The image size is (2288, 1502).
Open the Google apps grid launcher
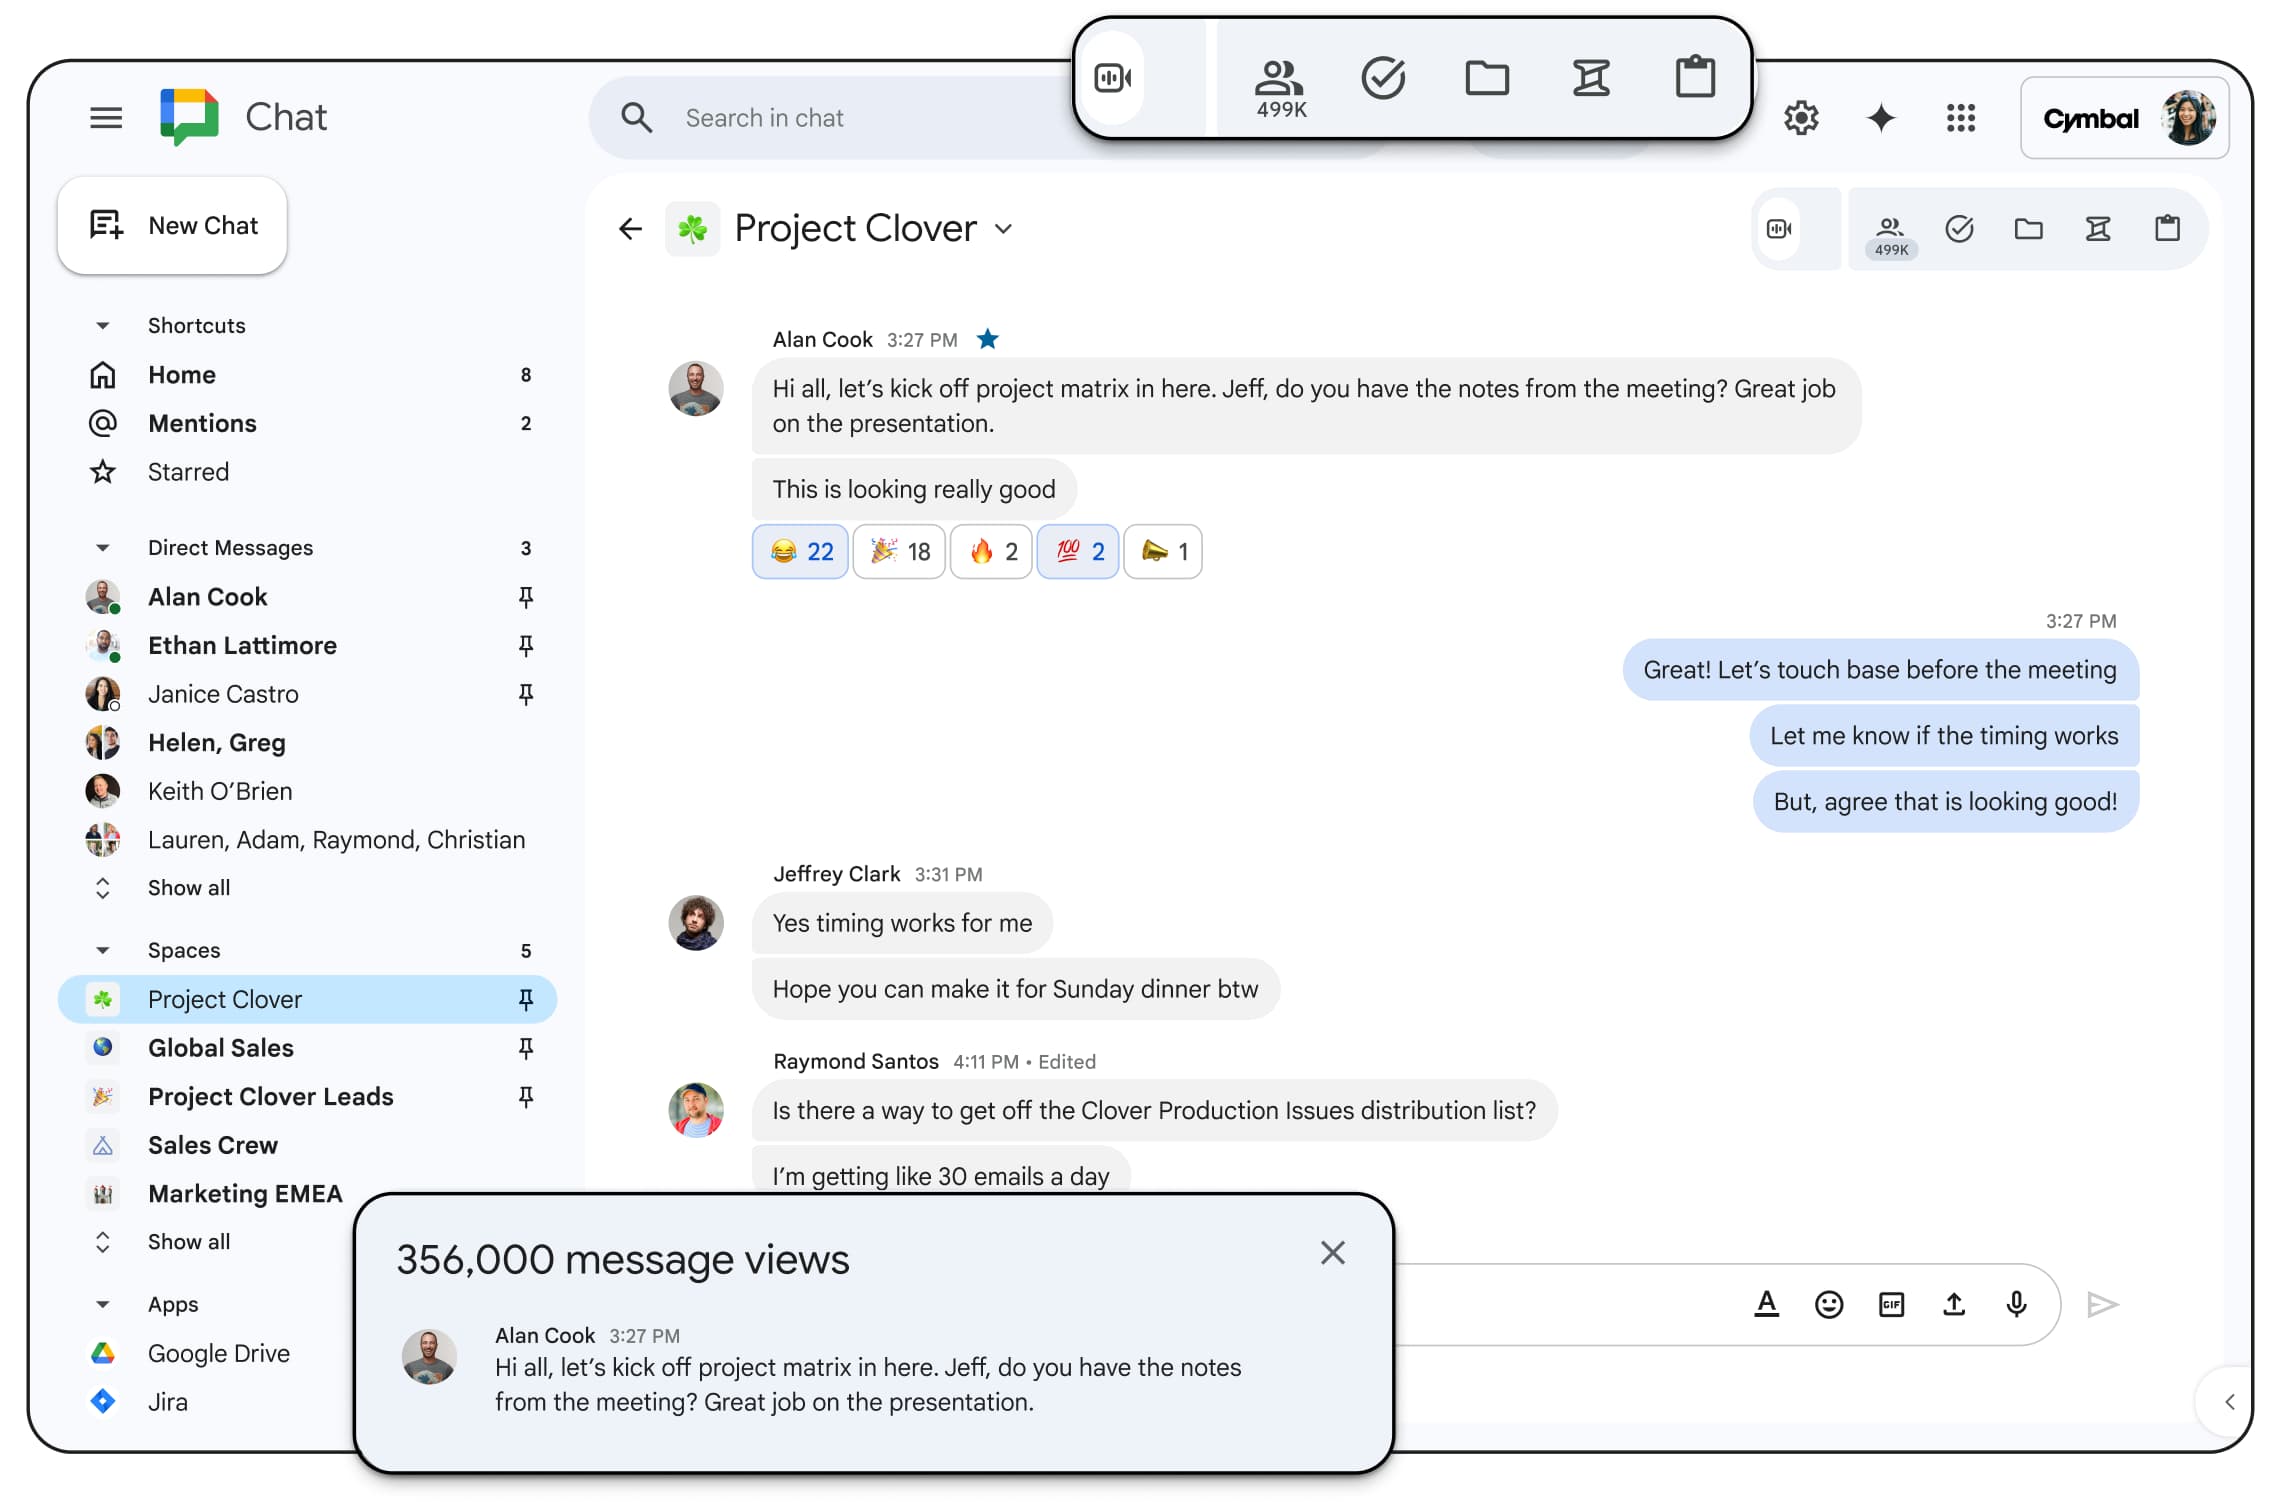coord(1960,118)
